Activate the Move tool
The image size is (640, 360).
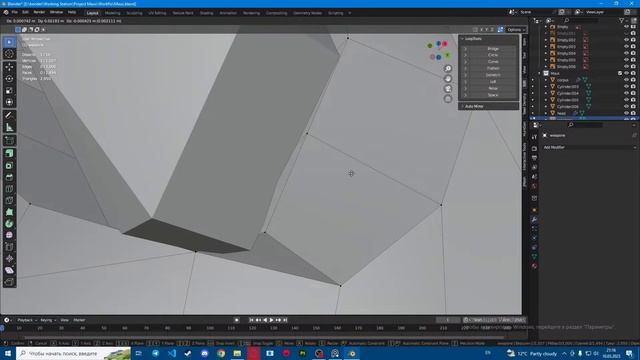point(9,67)
